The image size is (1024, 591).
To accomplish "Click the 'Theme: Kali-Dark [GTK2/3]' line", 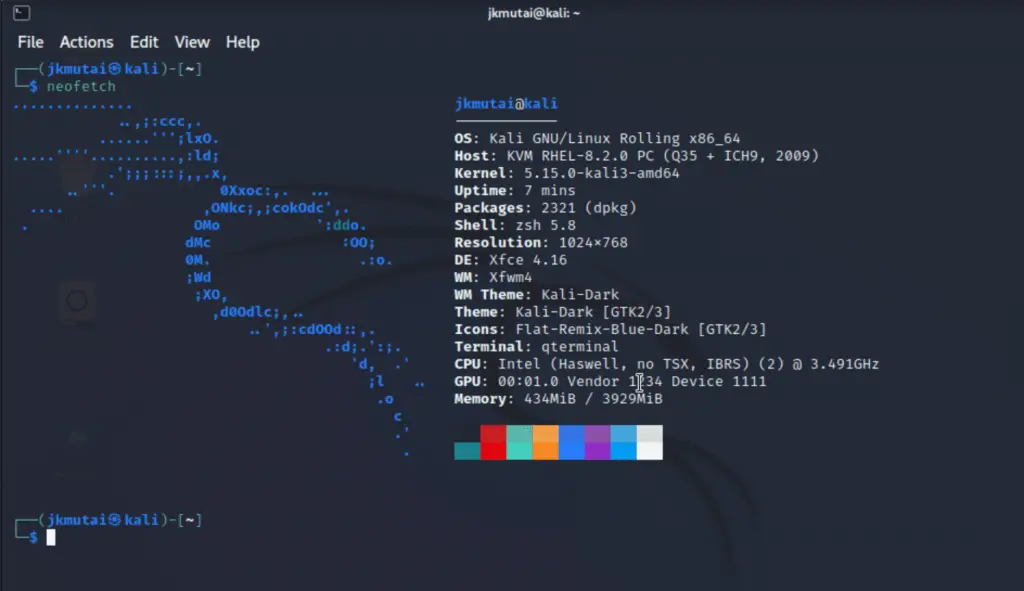I will (563, 311).
